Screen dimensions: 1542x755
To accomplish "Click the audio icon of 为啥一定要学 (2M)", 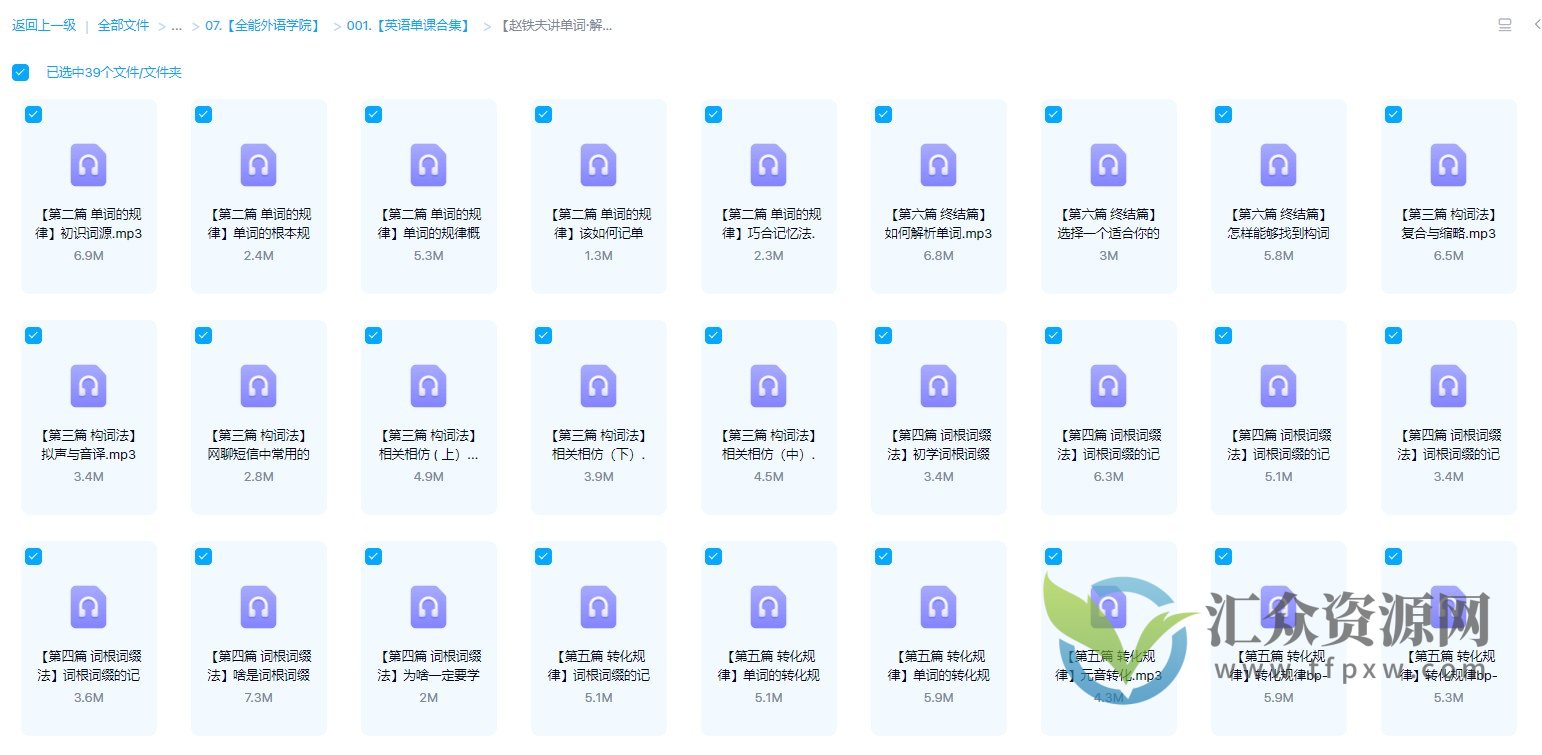I will (x=428, y=607).
